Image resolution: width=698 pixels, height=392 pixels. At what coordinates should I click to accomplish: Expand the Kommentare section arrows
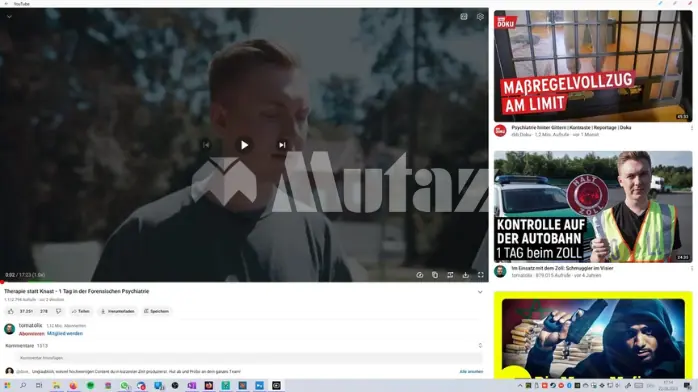tap(480, 346)
